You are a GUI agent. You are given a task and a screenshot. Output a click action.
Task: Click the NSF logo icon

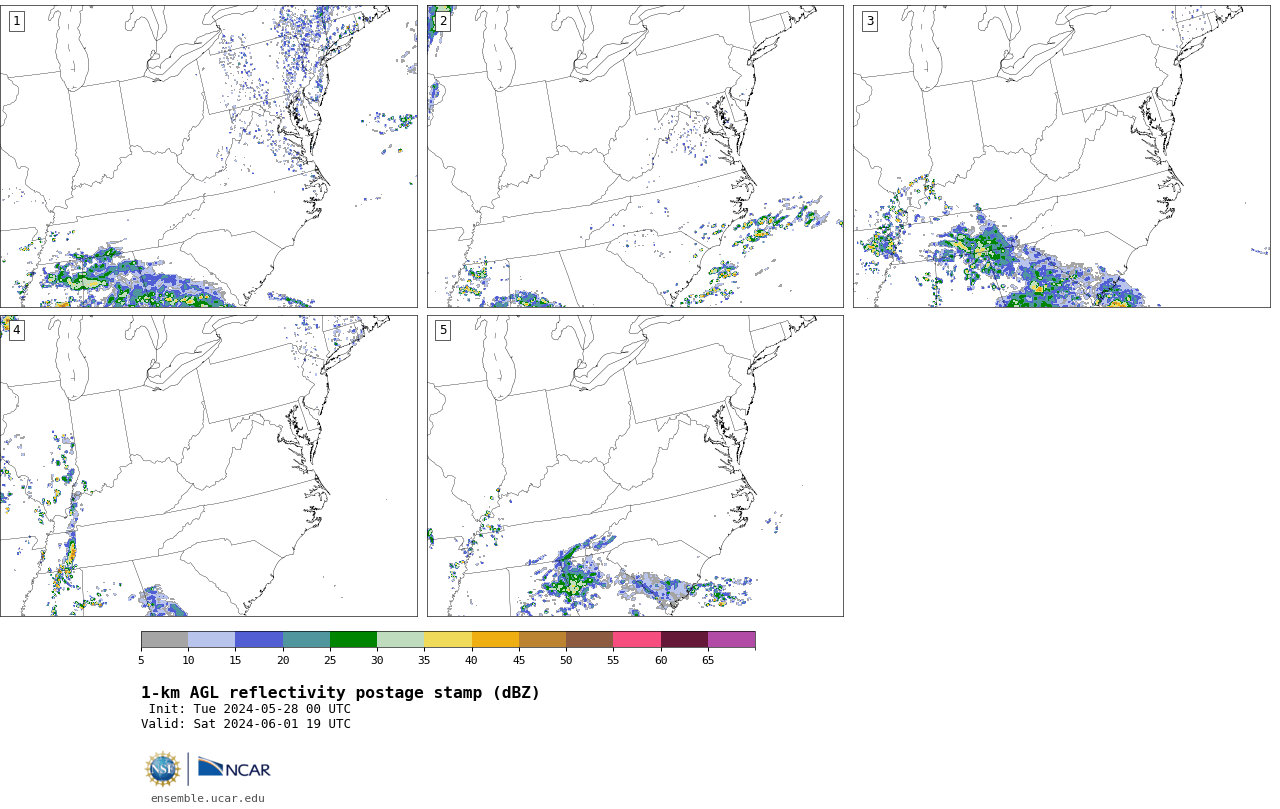[x=163, y=769]
